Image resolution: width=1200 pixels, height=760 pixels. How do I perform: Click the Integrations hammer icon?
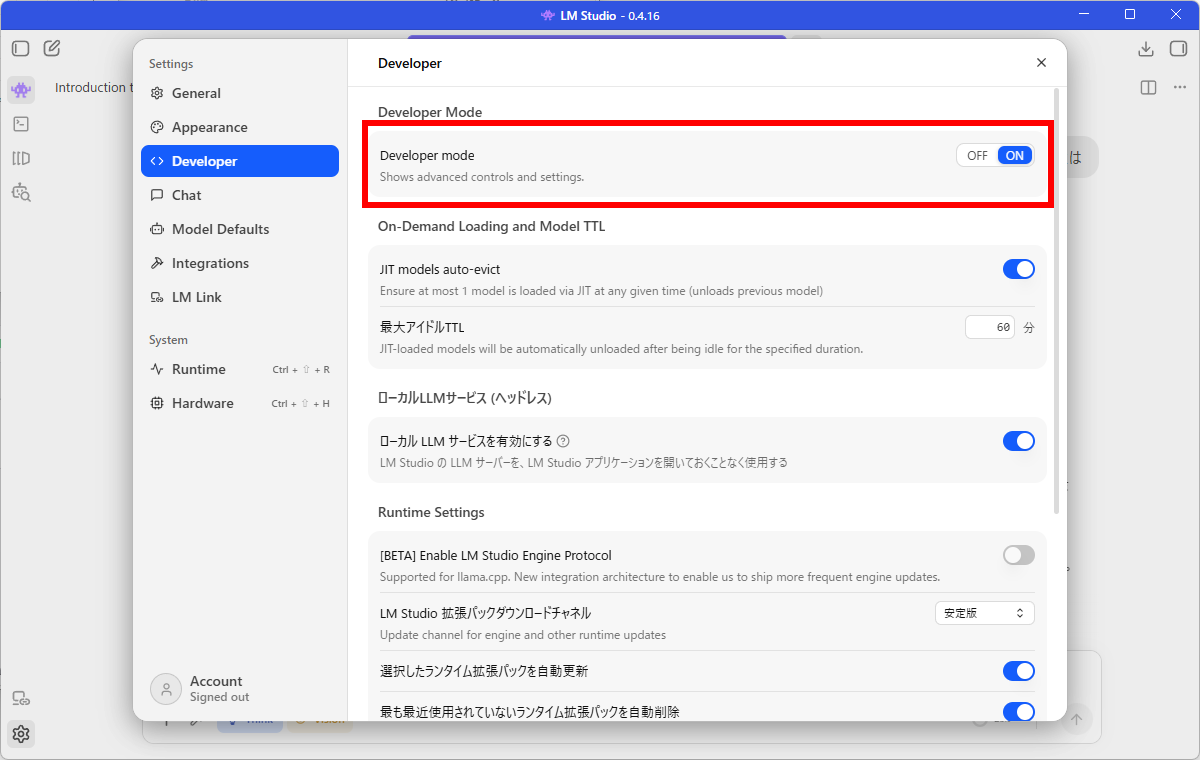click(x=157, y=263)
